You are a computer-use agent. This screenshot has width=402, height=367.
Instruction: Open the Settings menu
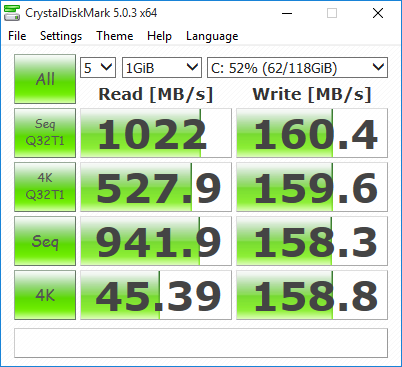click(61, 36)
